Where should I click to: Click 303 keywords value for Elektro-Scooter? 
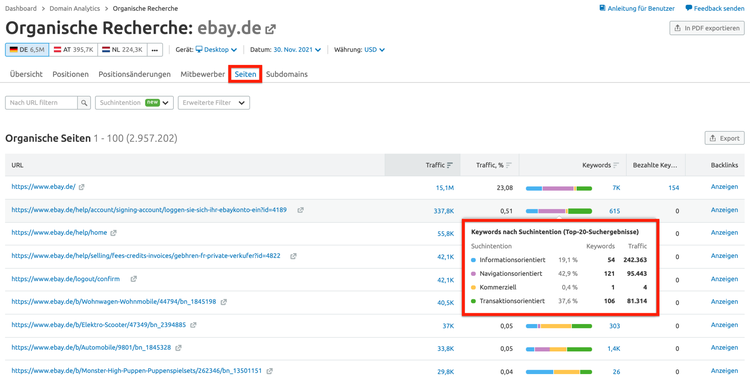tap(615, 326)
